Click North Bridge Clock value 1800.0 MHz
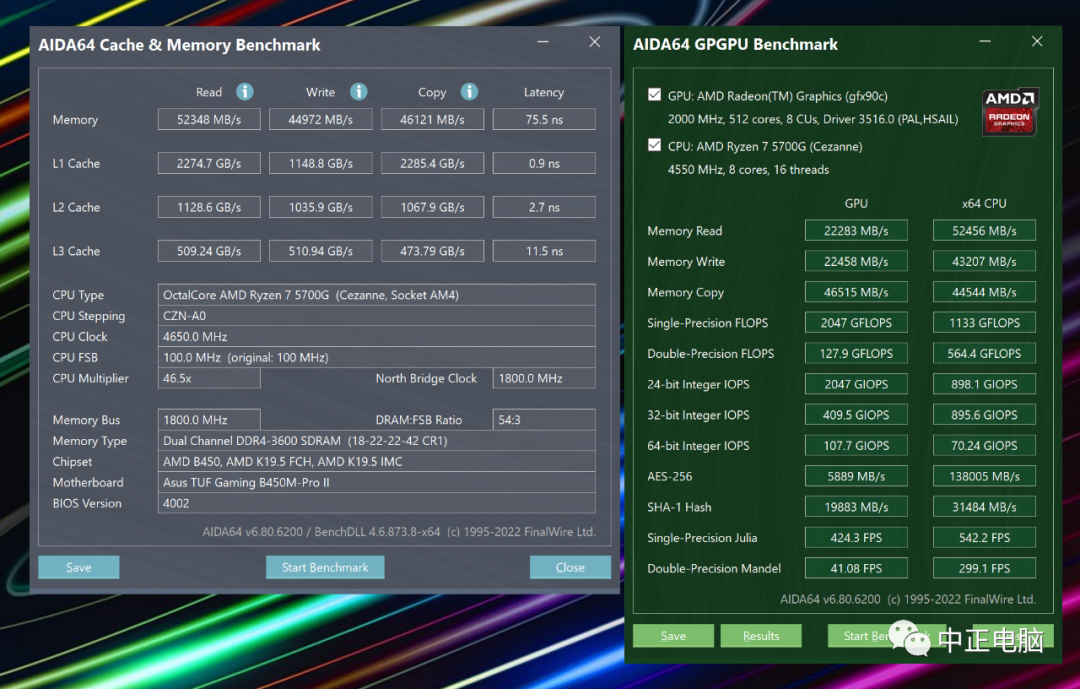This screenshot has width=1080, height=689. 544,378
